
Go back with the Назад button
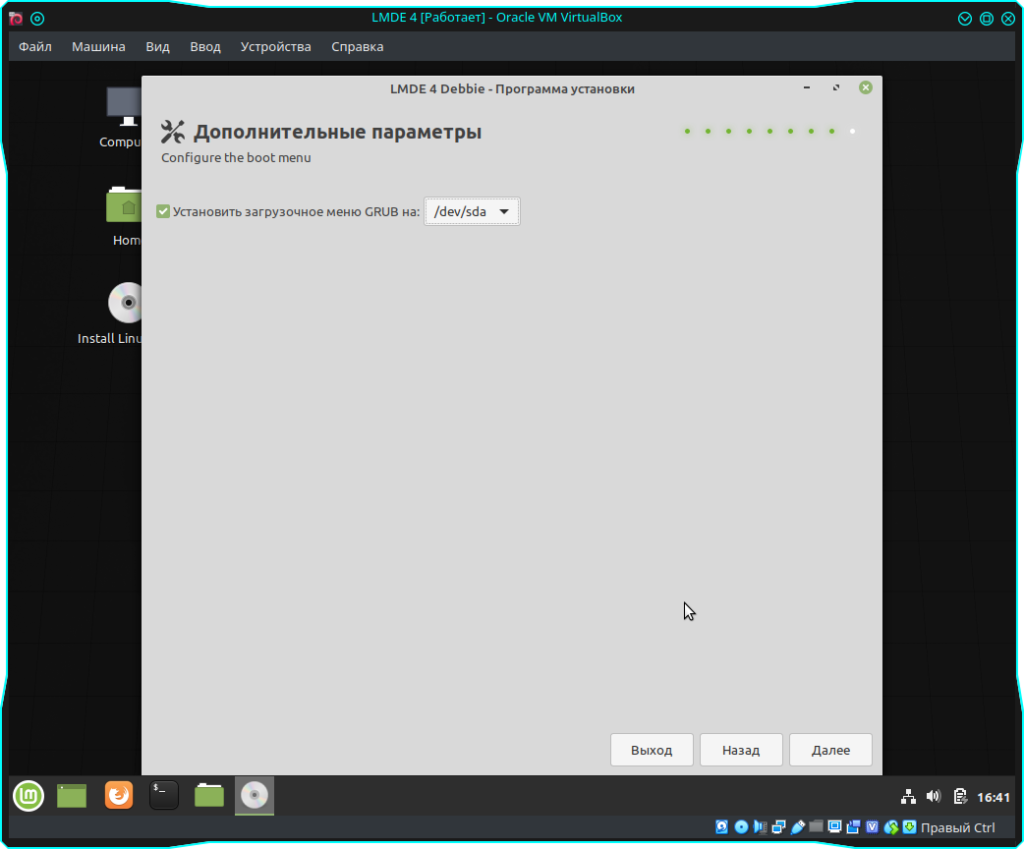tap(741, 750)
